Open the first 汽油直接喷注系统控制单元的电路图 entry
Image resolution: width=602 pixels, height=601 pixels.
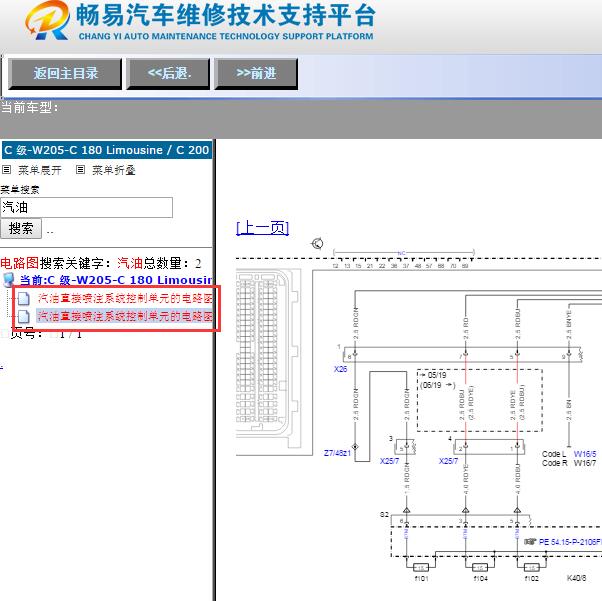(125, 298)
